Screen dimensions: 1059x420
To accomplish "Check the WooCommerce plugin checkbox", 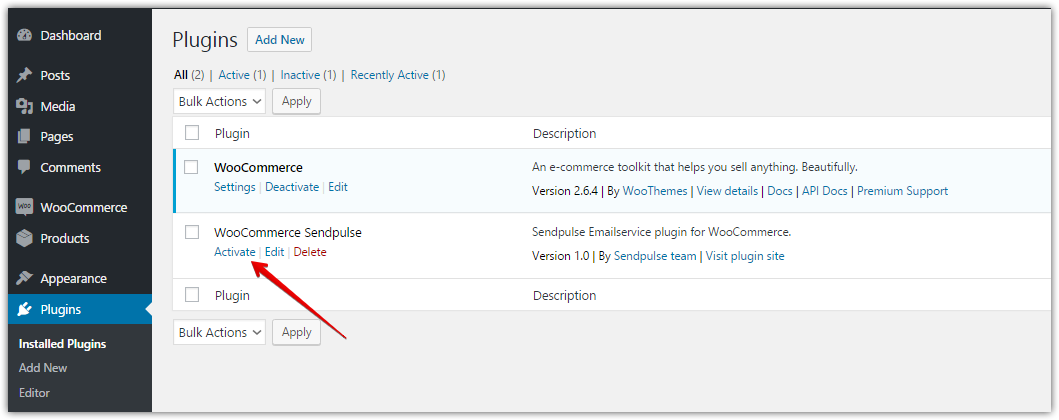I will point(192,167).
